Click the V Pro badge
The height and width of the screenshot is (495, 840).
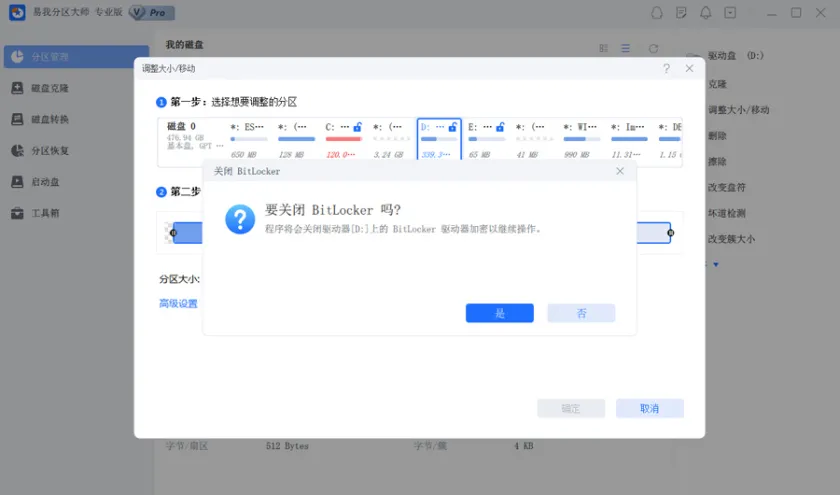pyautogui.click(x=152, y=12)
